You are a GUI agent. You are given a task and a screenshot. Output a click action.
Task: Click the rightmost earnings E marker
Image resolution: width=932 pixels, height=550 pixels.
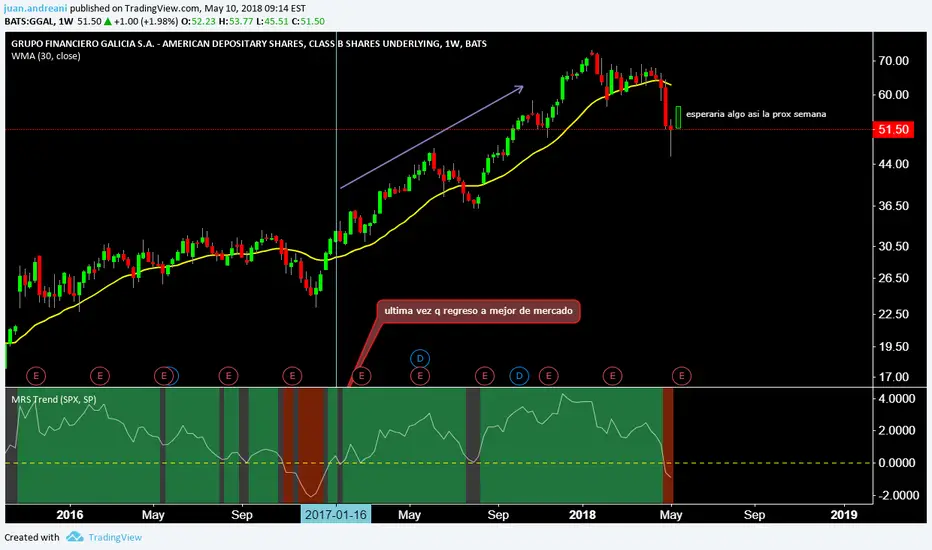tap(681, 376)
